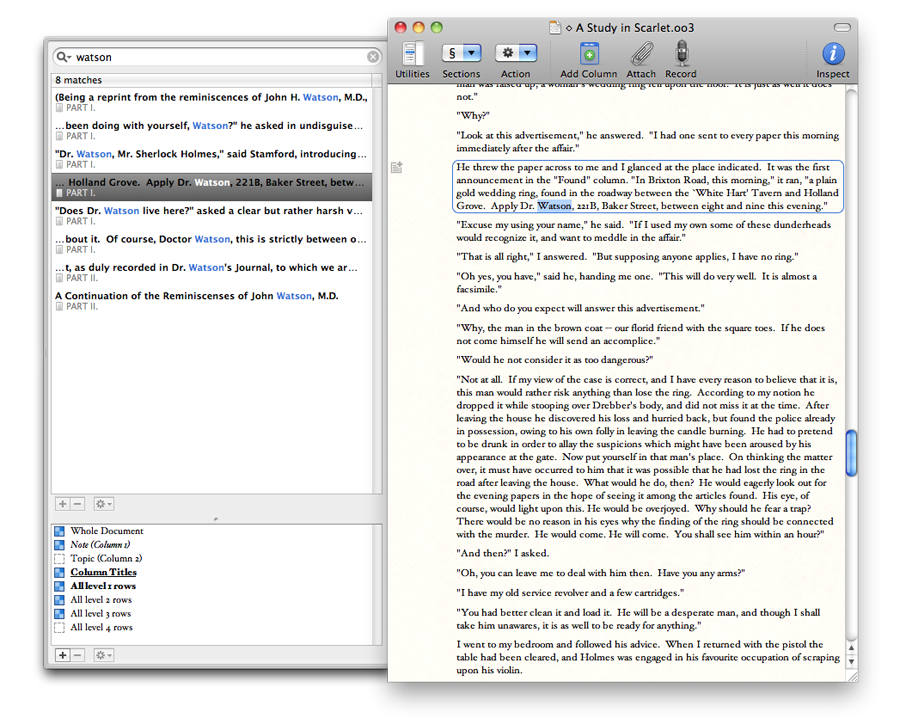Select the match 'Dr. Watson, Mr. Sherlock Holmes'
Viewport: 900px width, 718px height.
pyautogui.click(x=212, y=158)
